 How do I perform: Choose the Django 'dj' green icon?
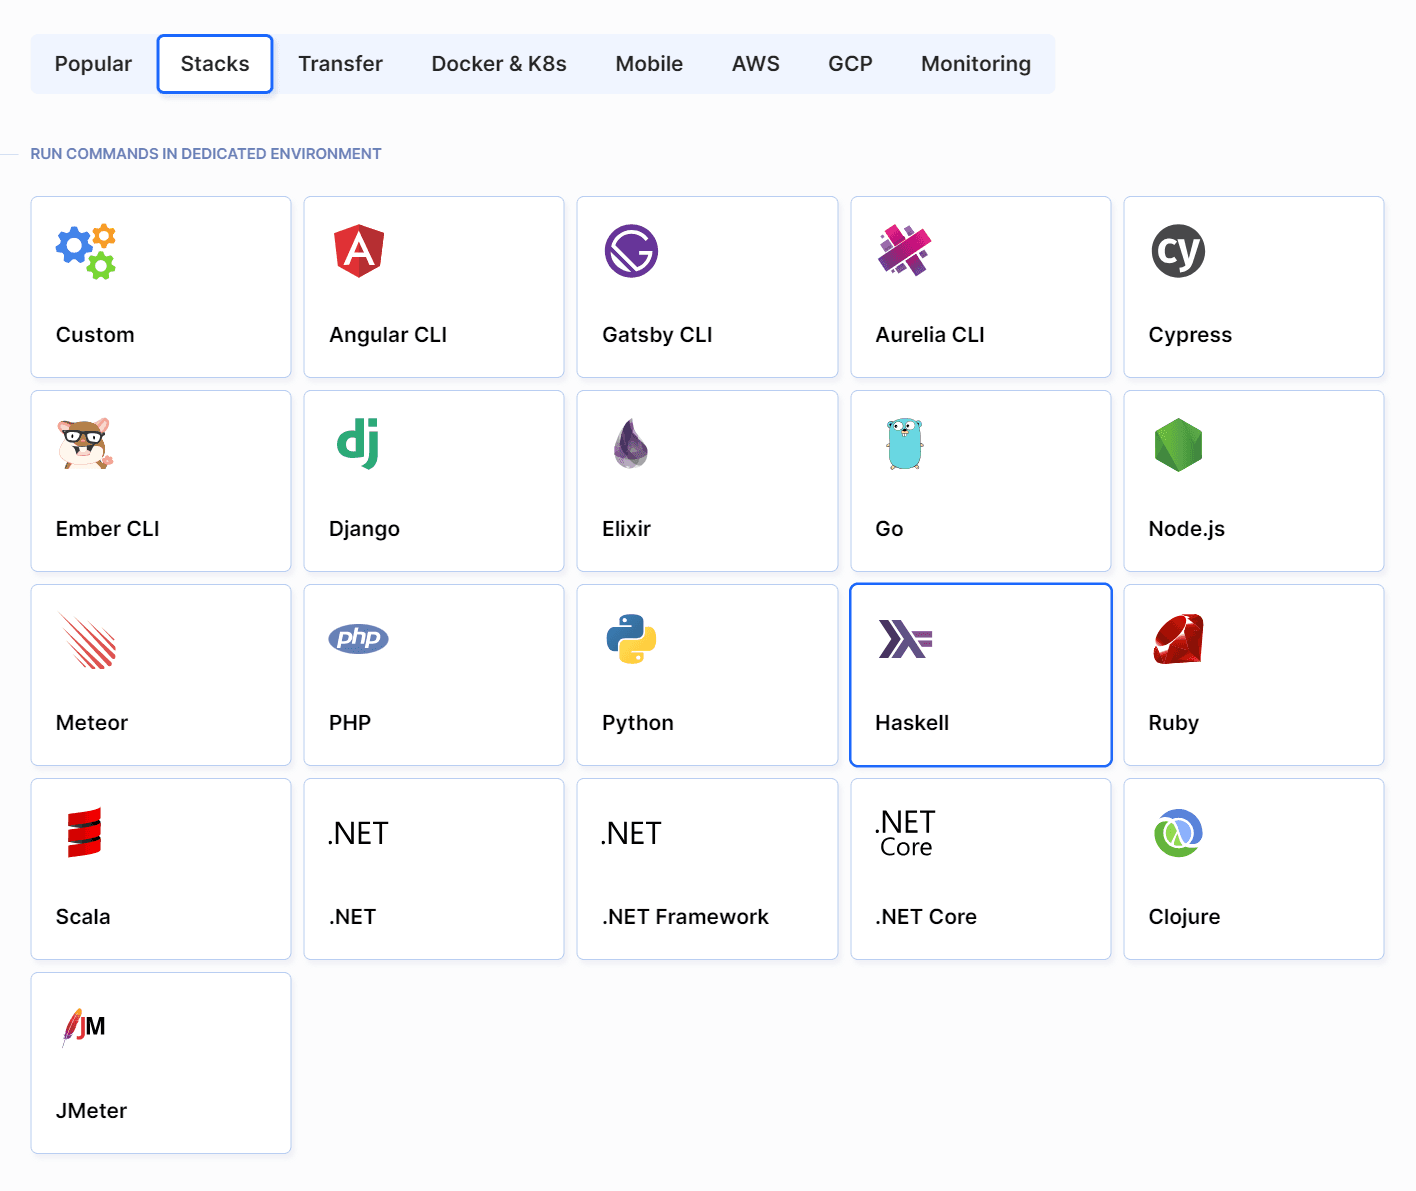point(358,444)
